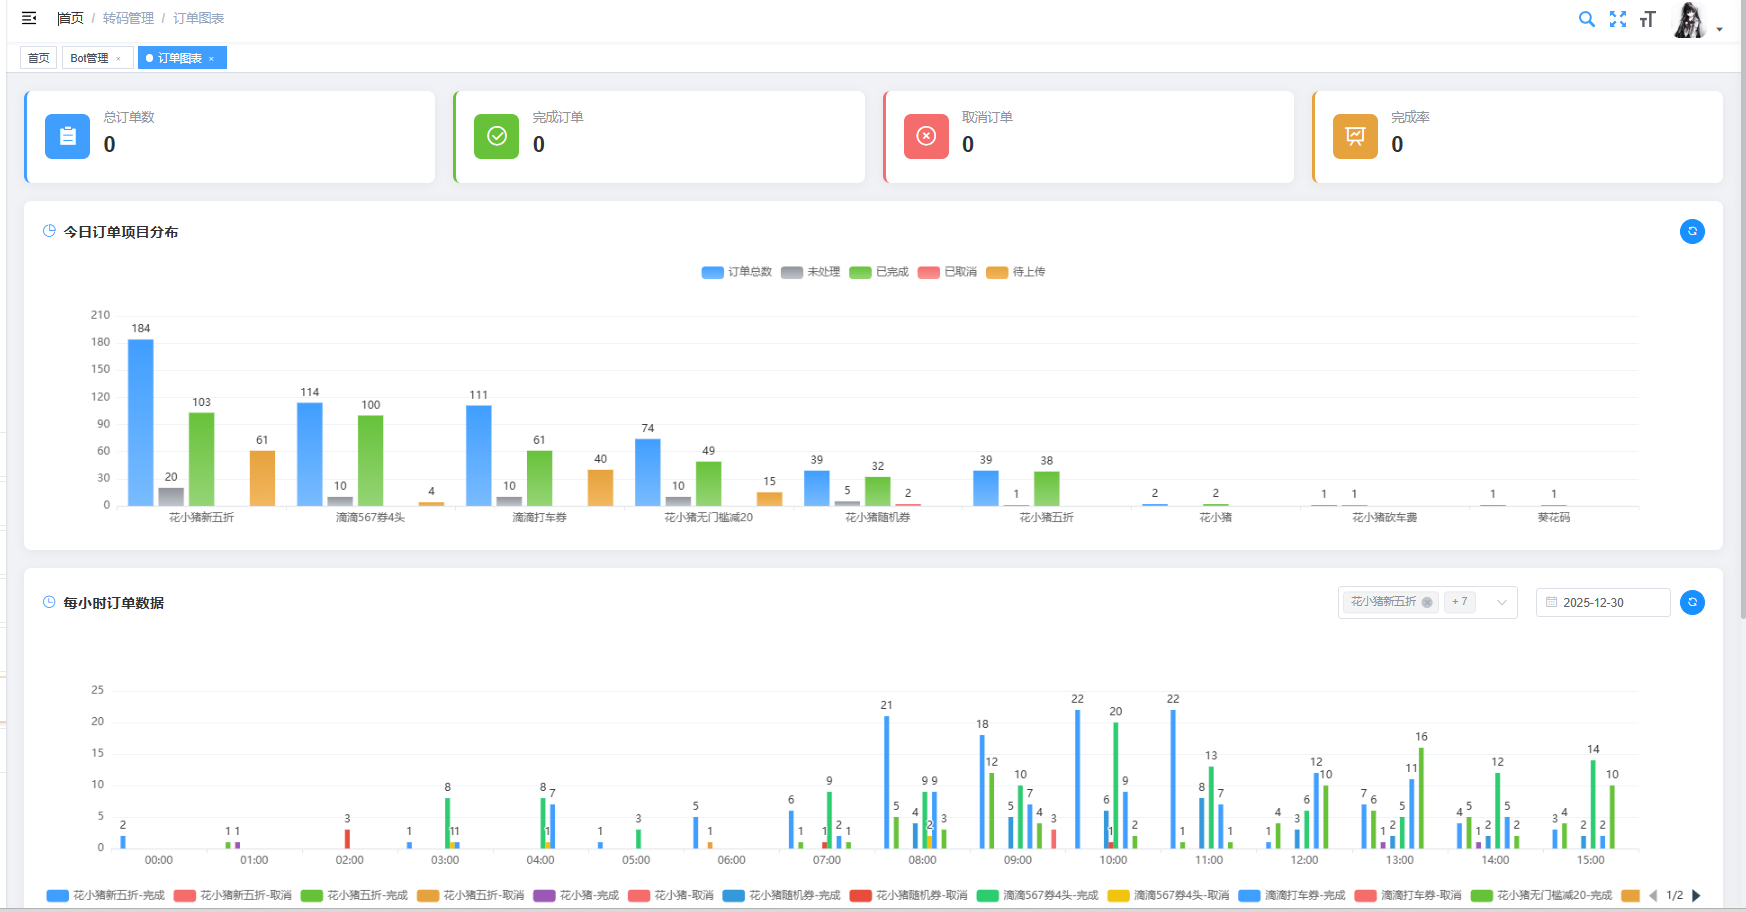Viewport: 1746px width, 912px height.
Task: Remove the 花小猪新五折 tag from the filter
Action: (x=1427, y=602)
